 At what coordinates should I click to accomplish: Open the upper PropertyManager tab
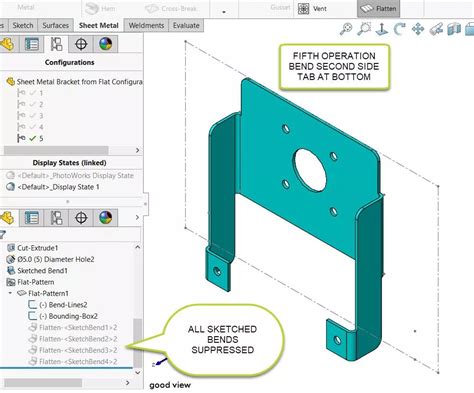tap(32, 44)
